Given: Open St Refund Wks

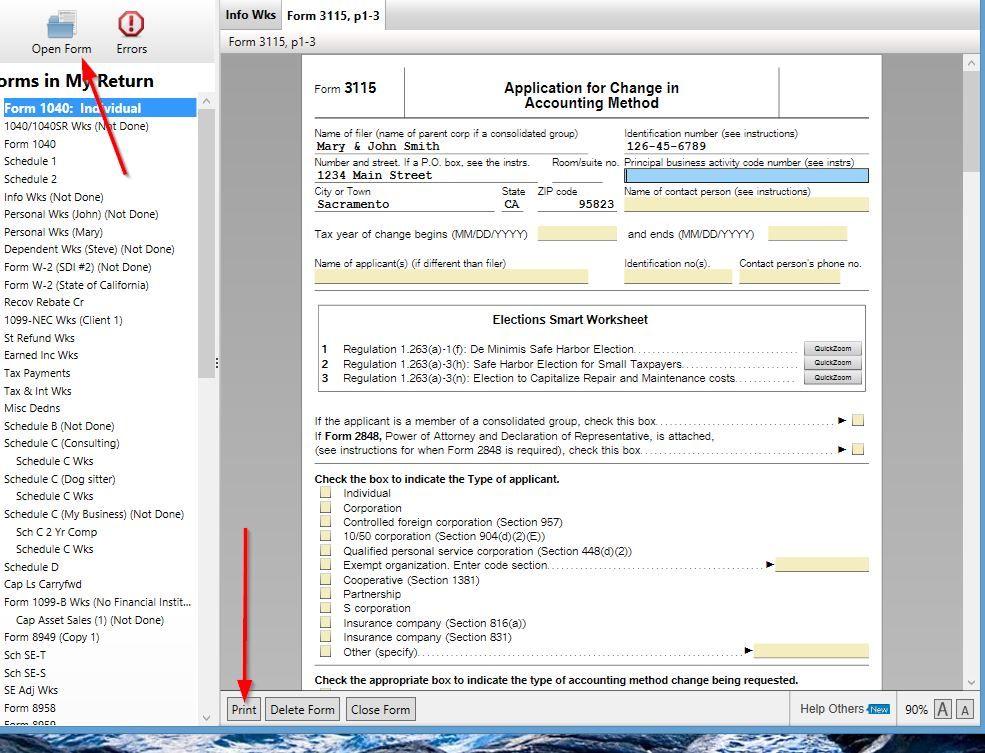Looking at the screenshot, I should [39, 338].
